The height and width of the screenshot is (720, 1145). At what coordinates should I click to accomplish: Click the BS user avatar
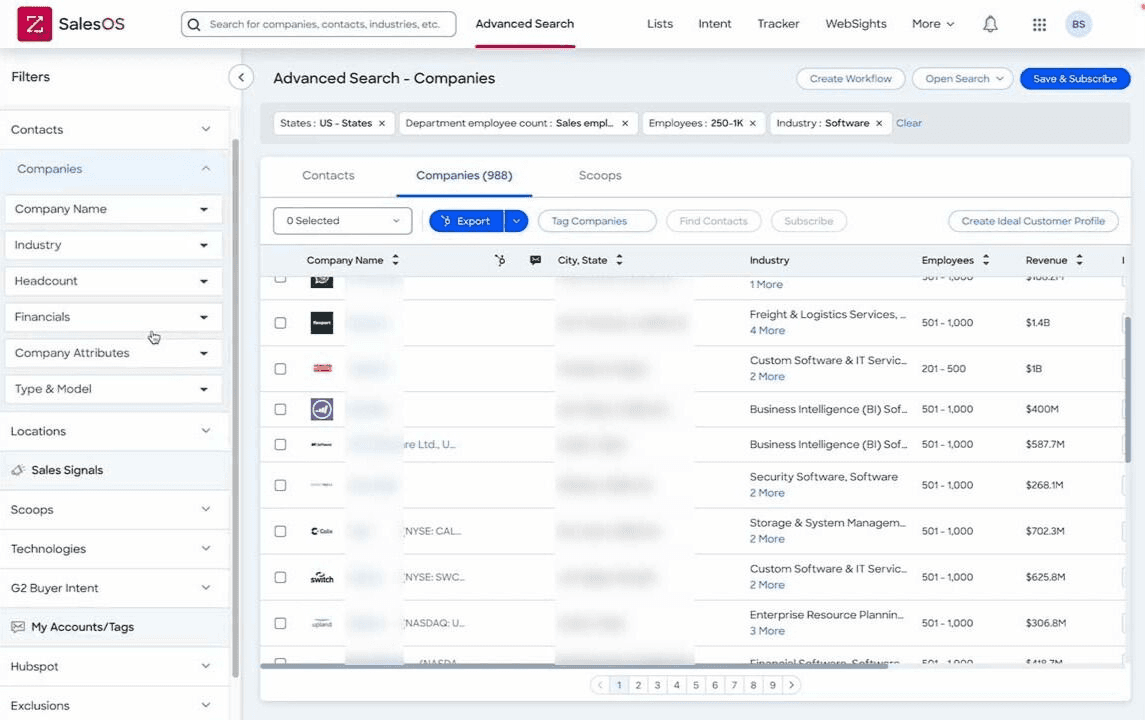coord(1078,24)
